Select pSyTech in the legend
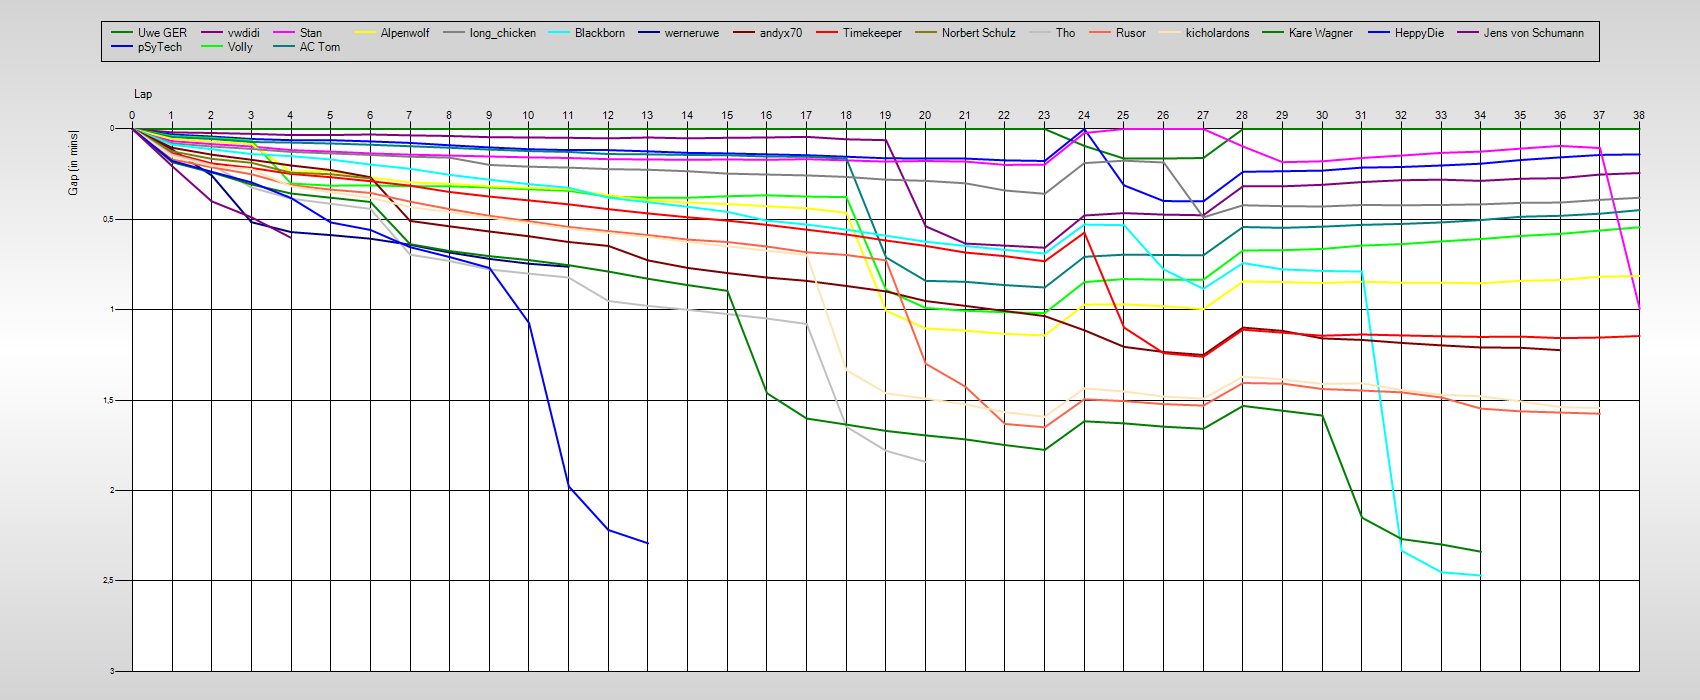The image size is (1700, 700). (x=160, y=47)
